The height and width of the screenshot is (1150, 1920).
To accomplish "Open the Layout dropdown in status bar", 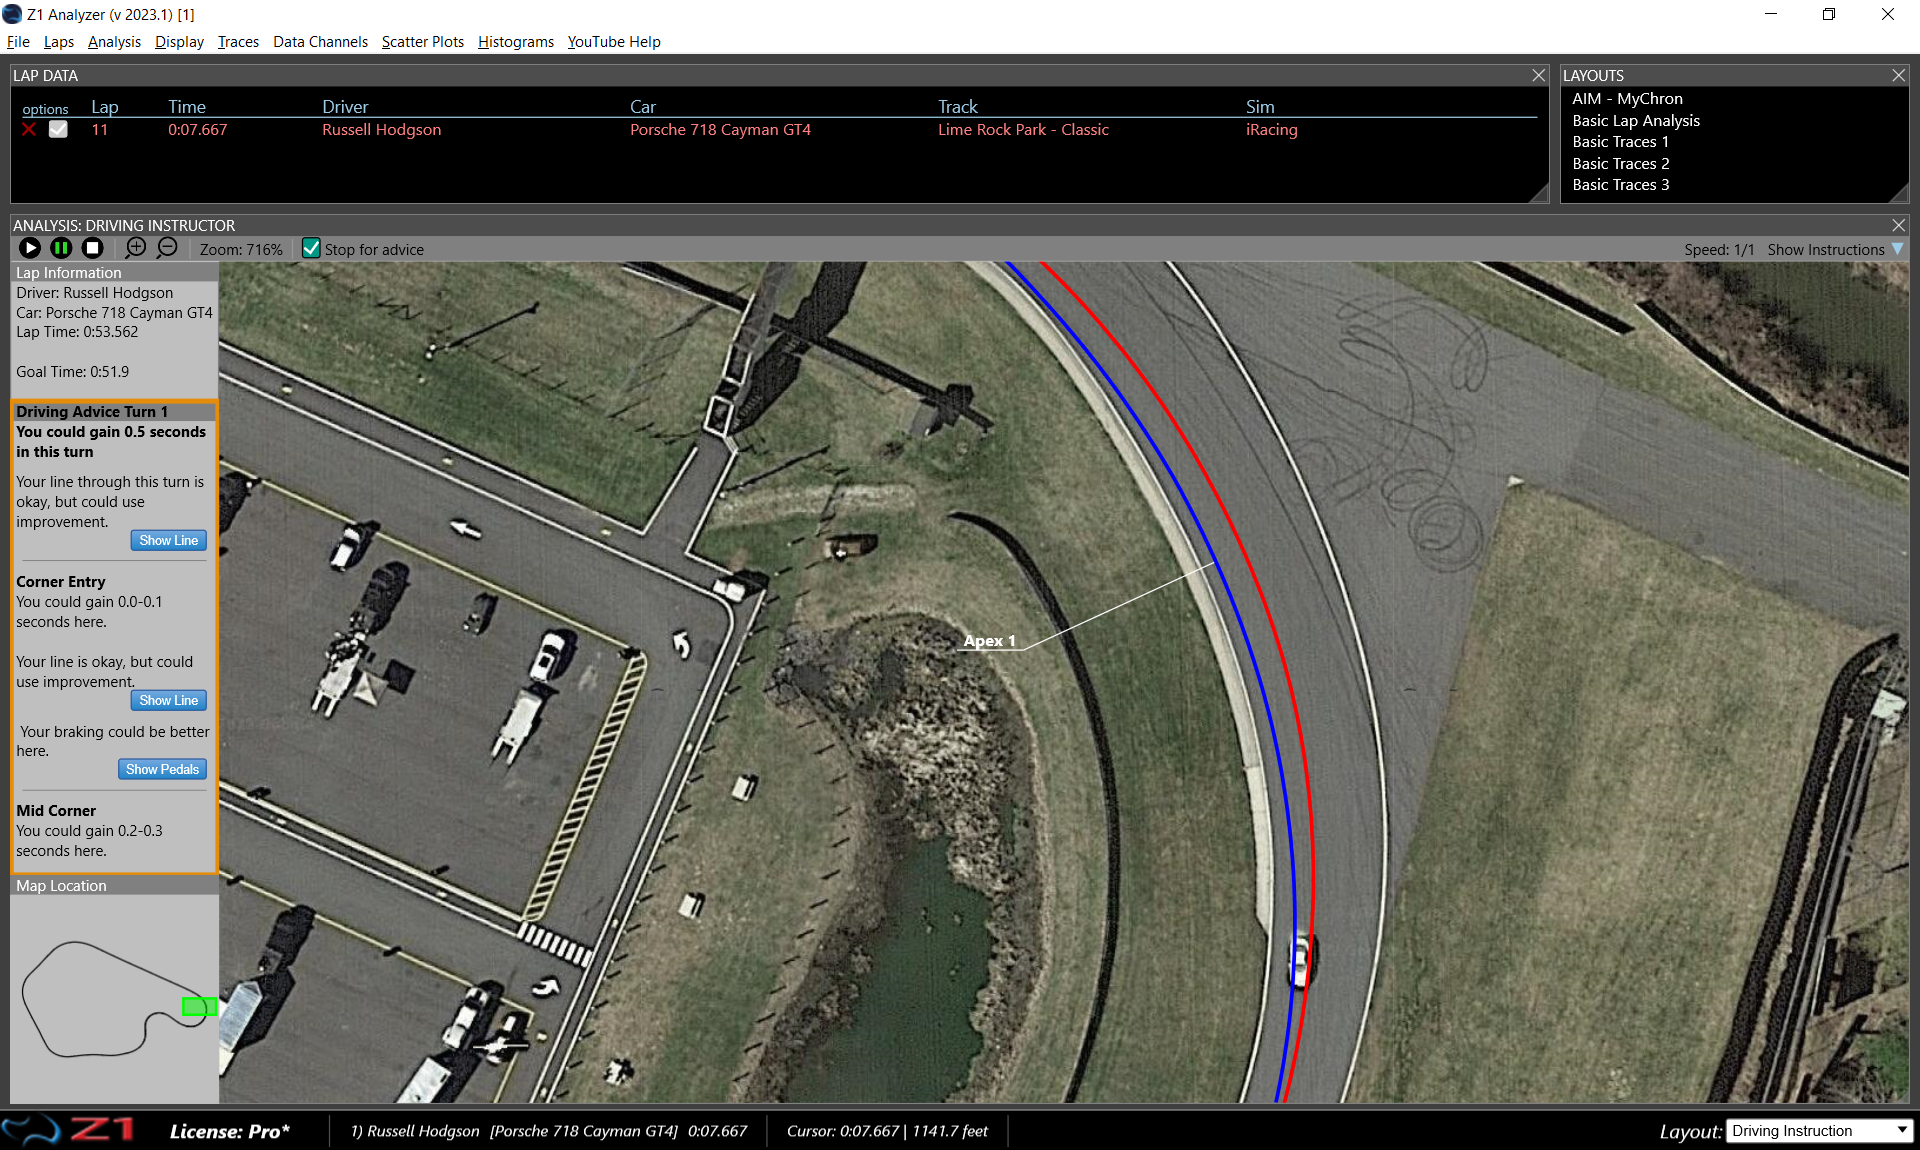I will coord(1820,1131).
